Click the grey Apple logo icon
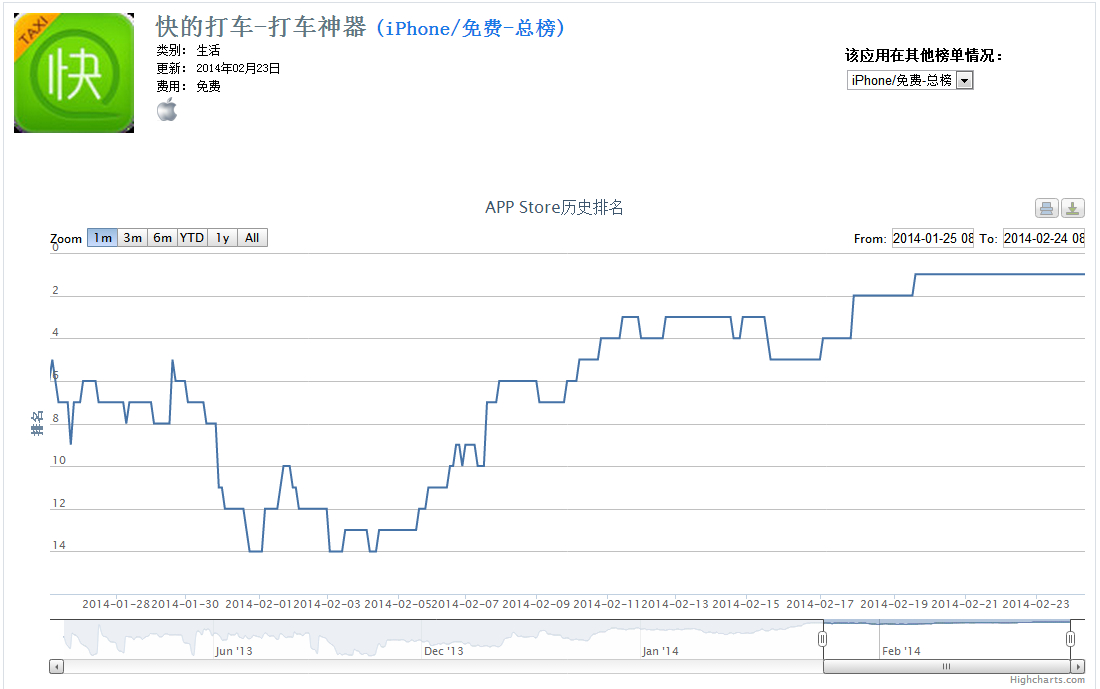The image size is (1100, 689). pyautogui.click(x=167, y=109)
